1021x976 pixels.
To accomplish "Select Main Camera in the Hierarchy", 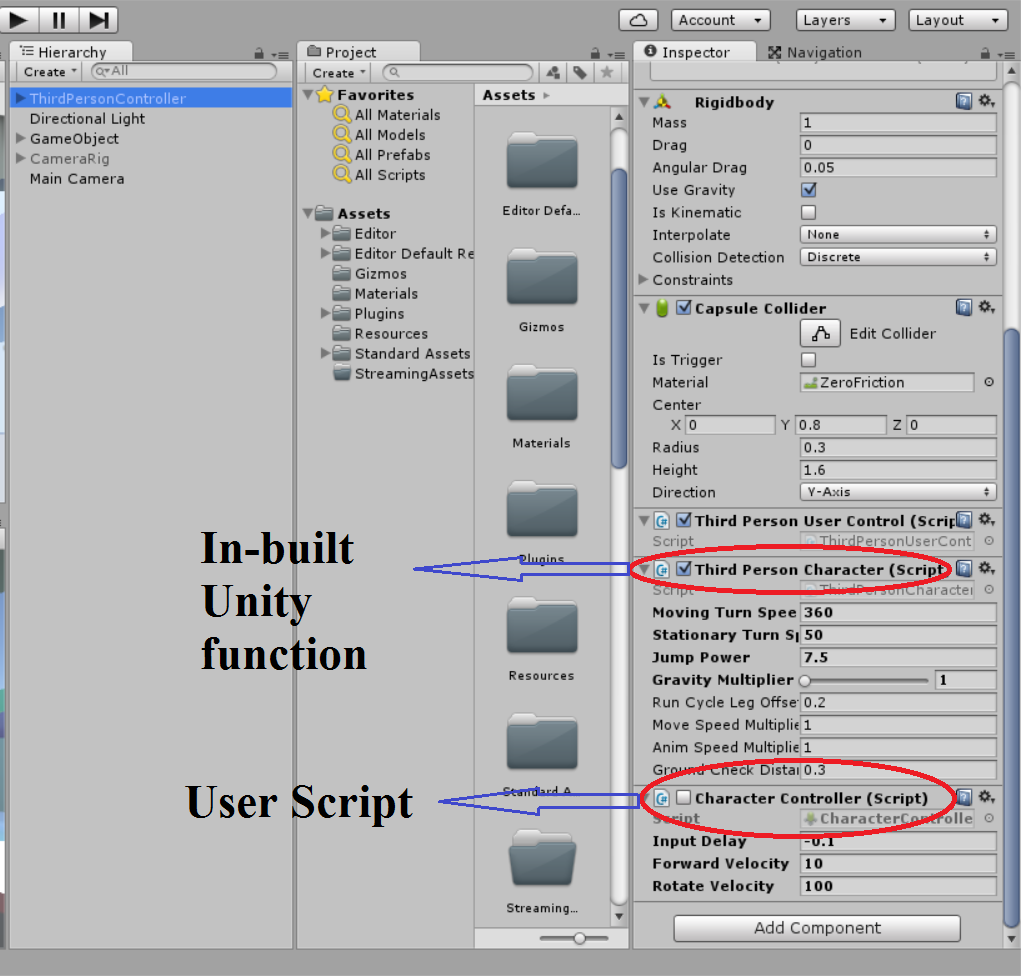I will [x=77, y=179].
